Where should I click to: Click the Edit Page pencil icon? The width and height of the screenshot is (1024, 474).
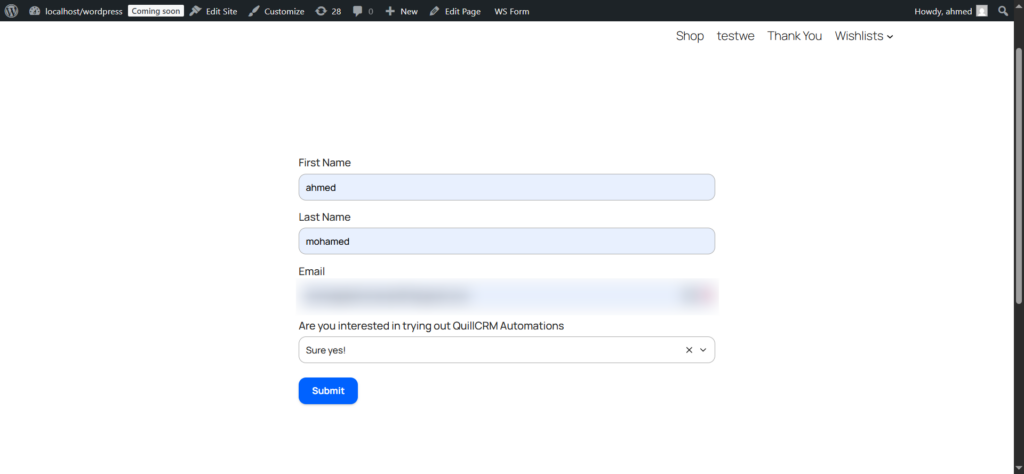[x=435, y=11]
